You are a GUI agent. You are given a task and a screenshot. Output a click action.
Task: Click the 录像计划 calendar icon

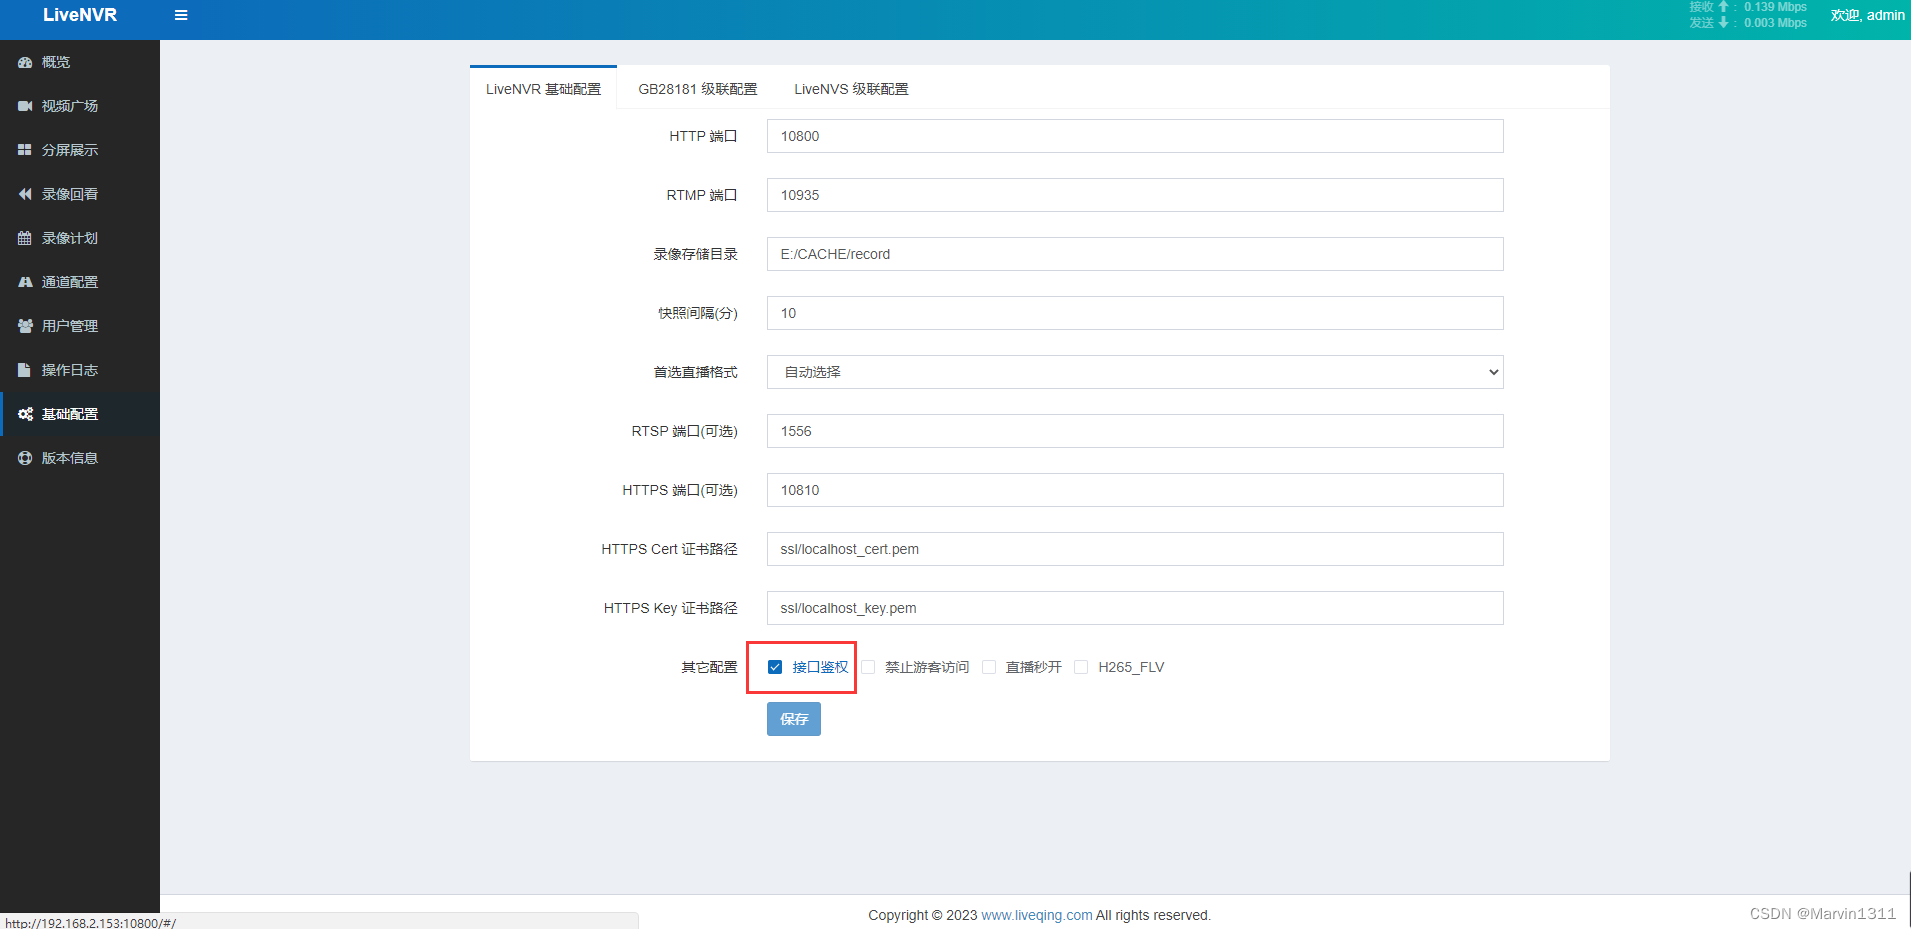[25, 238]
